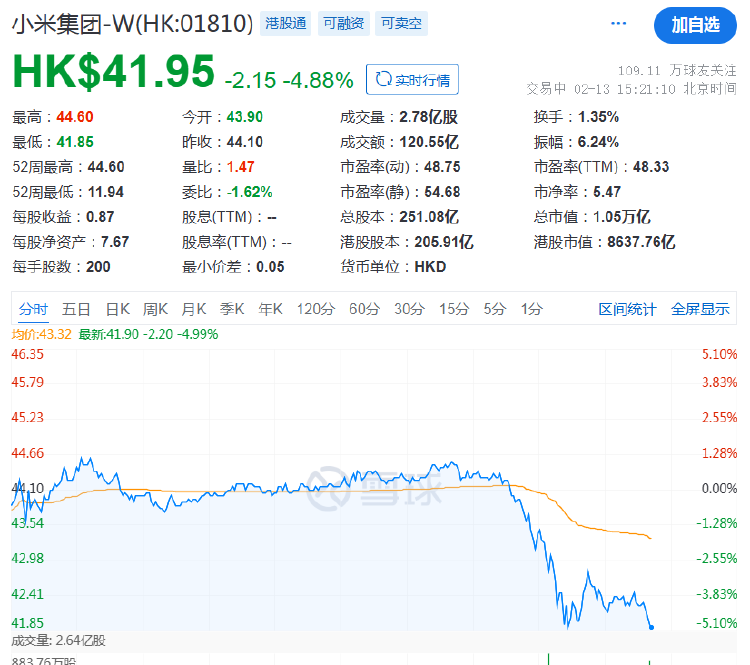Viewport: 750px width, 665px height.
Task: Click the 市盈率(TTM) value 48.33
Action: 651,166
